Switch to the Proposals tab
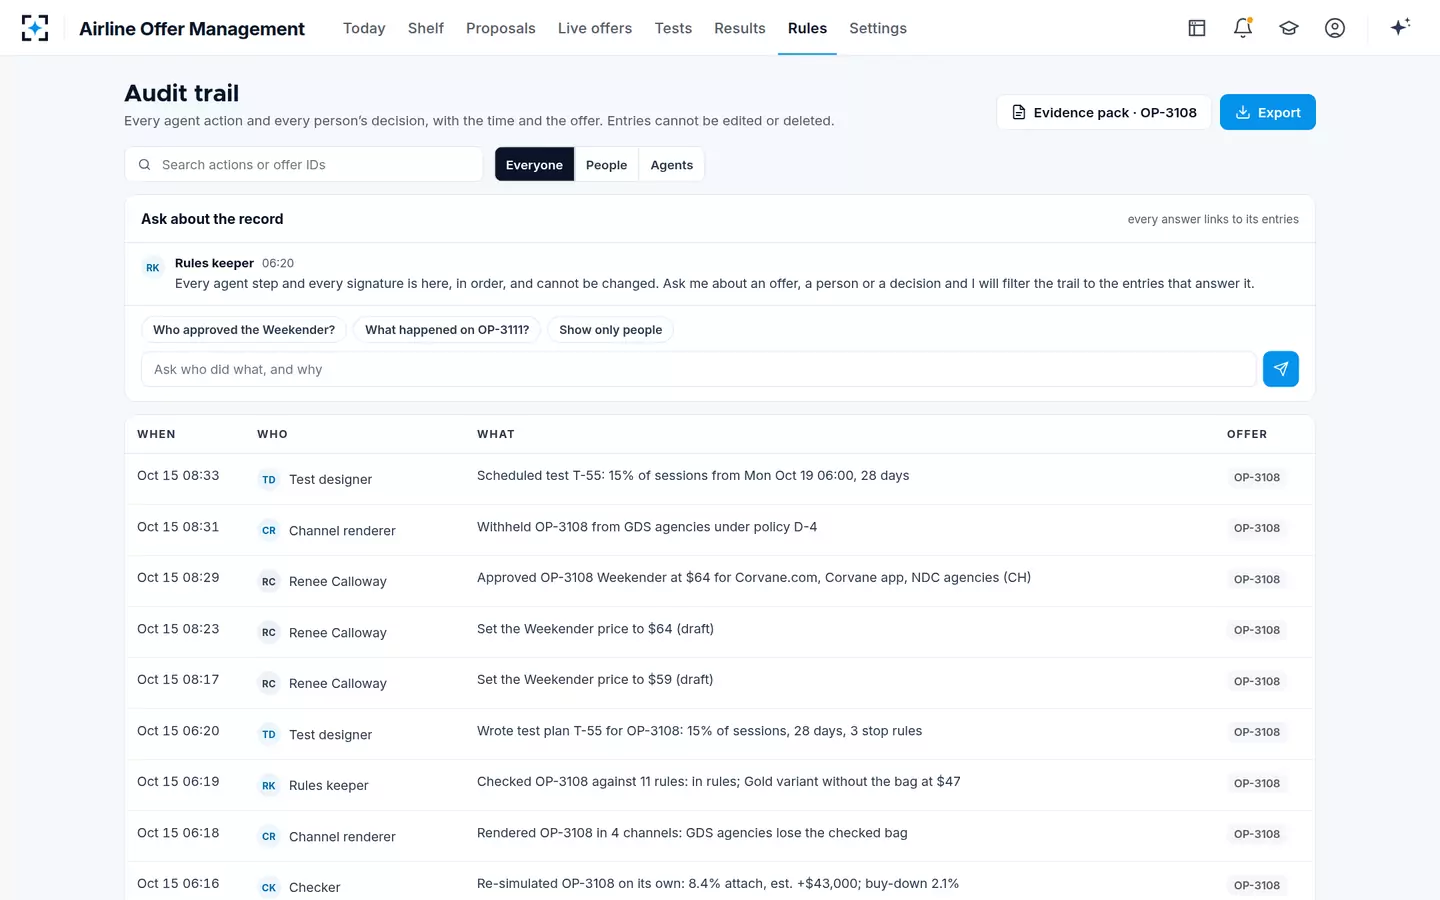This screenshot has width=1440, height=900. [501, 28]
